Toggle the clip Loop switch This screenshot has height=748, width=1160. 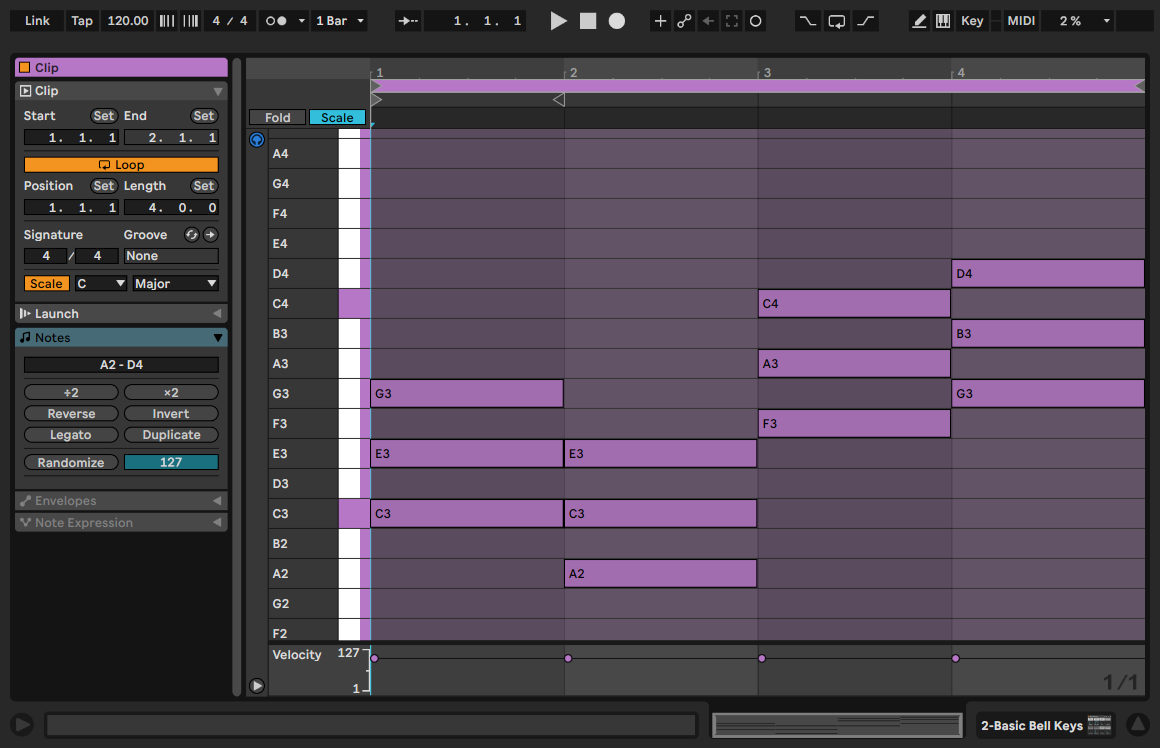121,165
